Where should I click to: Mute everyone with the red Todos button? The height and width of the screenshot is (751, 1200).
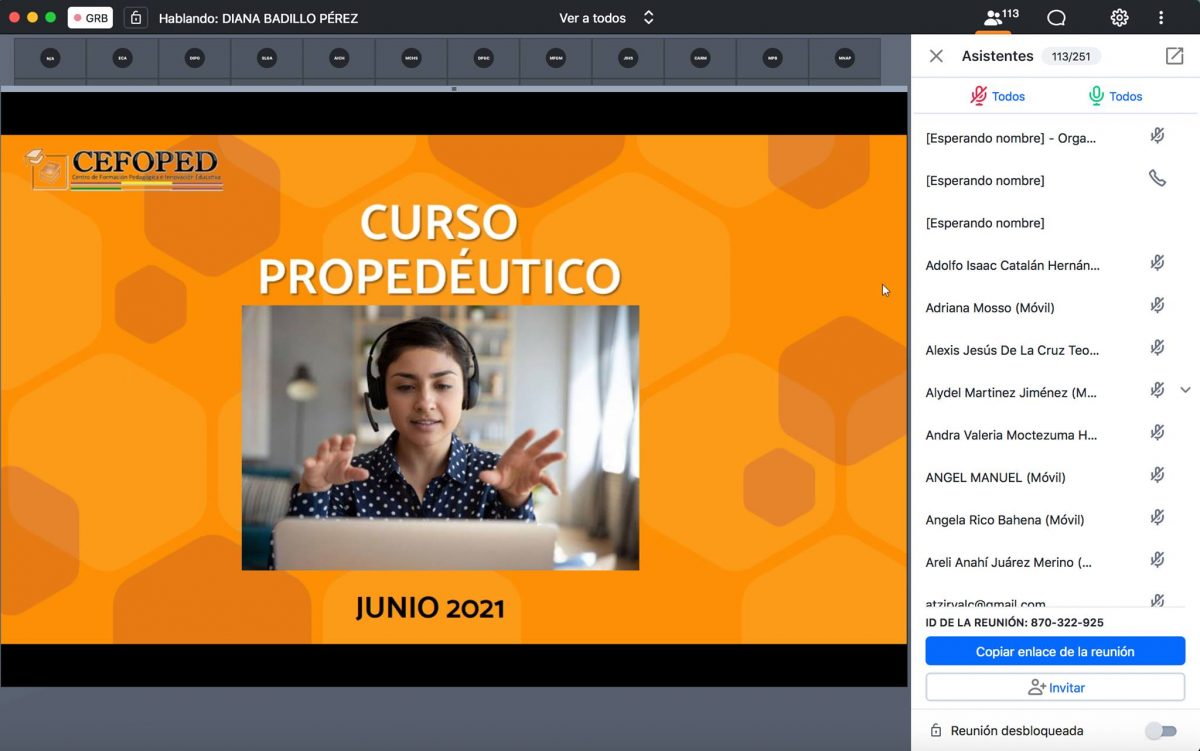tap(997, 96)
